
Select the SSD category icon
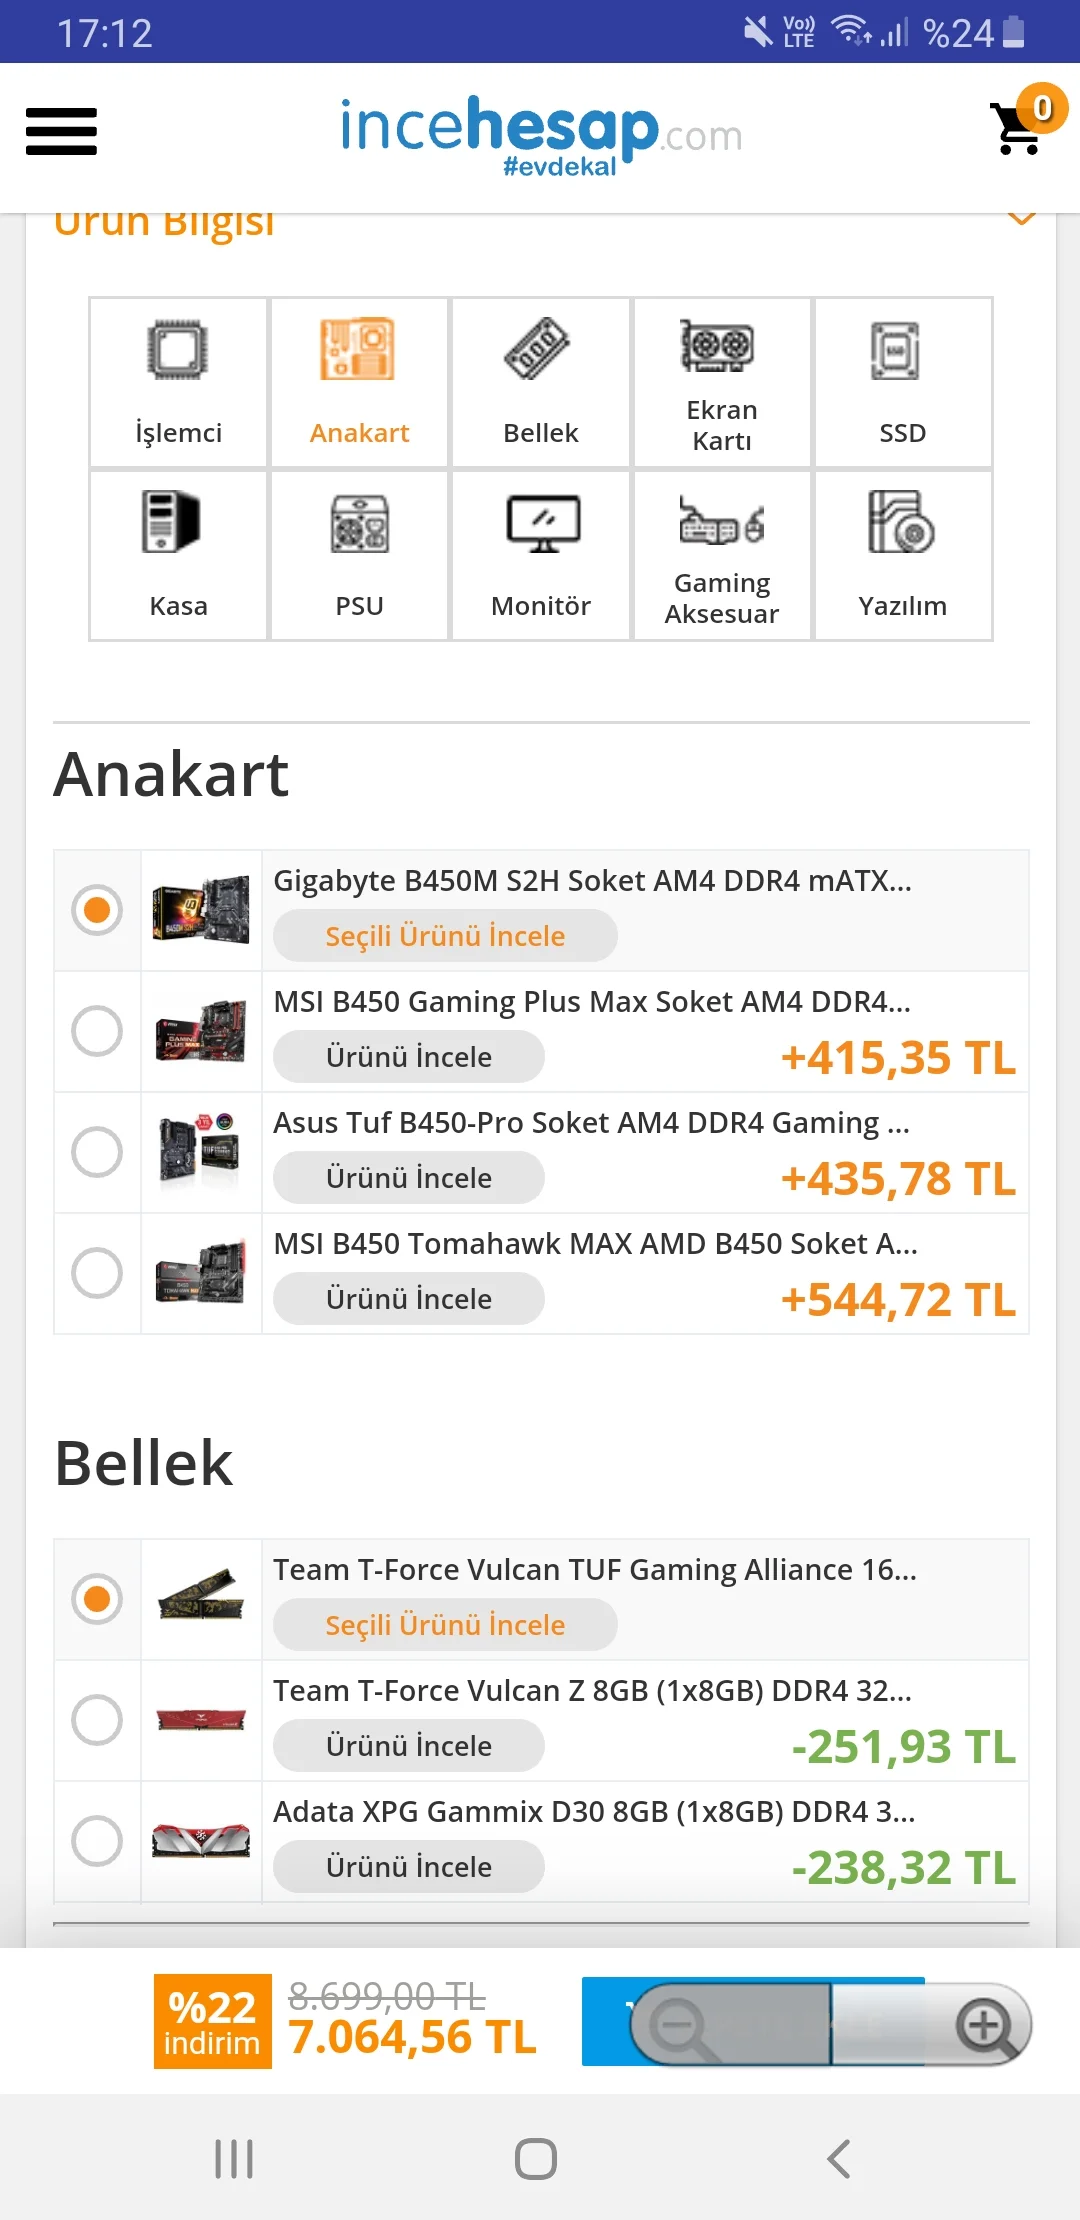click(x=902, y=382)
